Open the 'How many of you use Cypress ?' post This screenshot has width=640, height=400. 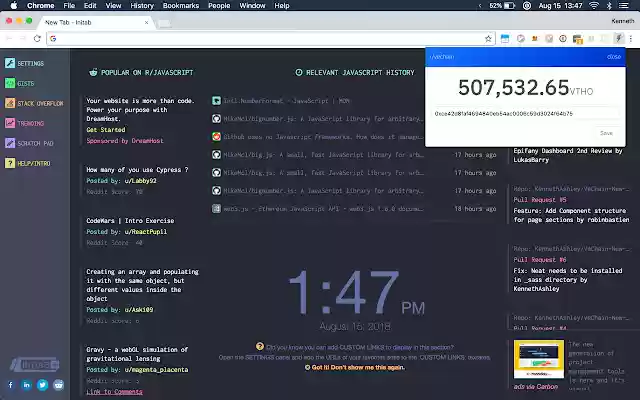point(137,169)
